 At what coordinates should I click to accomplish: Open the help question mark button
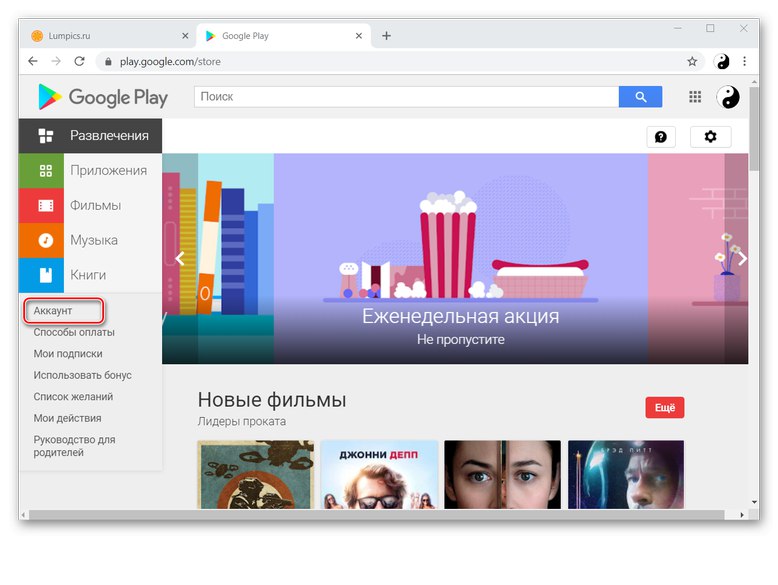coord(661,137)
